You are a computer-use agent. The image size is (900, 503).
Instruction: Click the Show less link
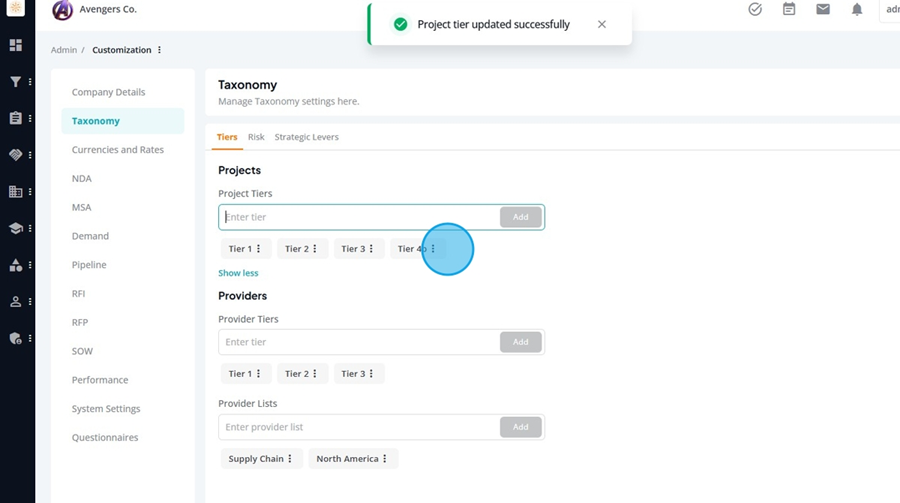point(238,273)
